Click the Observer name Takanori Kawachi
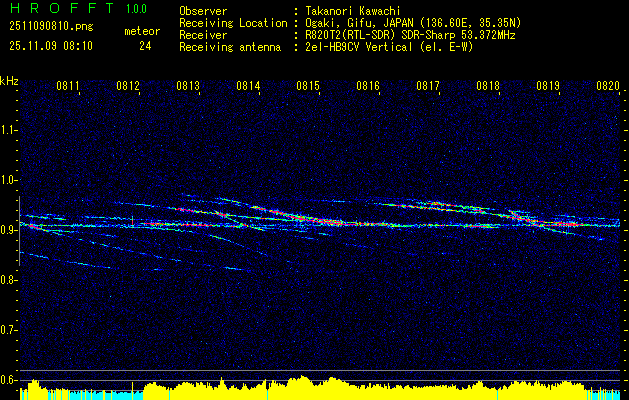 [352, 11]
